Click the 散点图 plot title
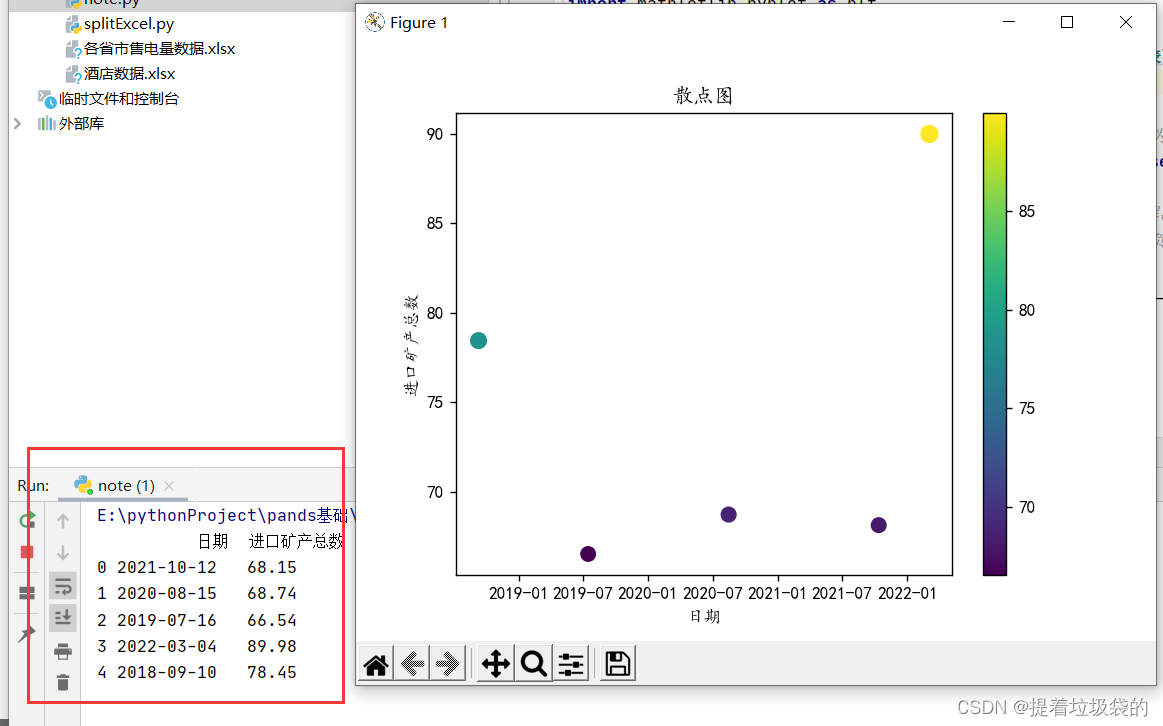 click(703, 96)
